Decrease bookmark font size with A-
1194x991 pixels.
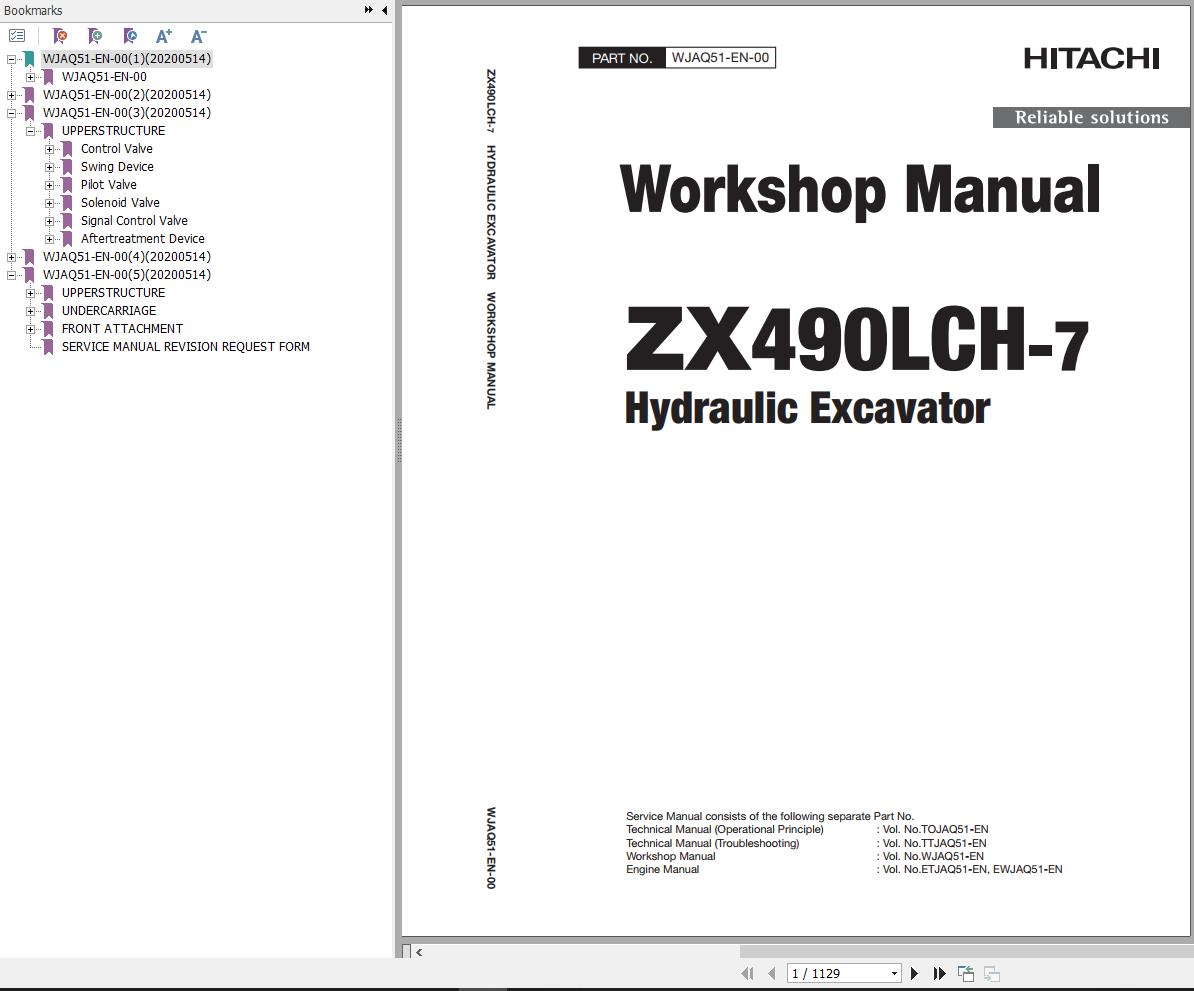point(198,36)
